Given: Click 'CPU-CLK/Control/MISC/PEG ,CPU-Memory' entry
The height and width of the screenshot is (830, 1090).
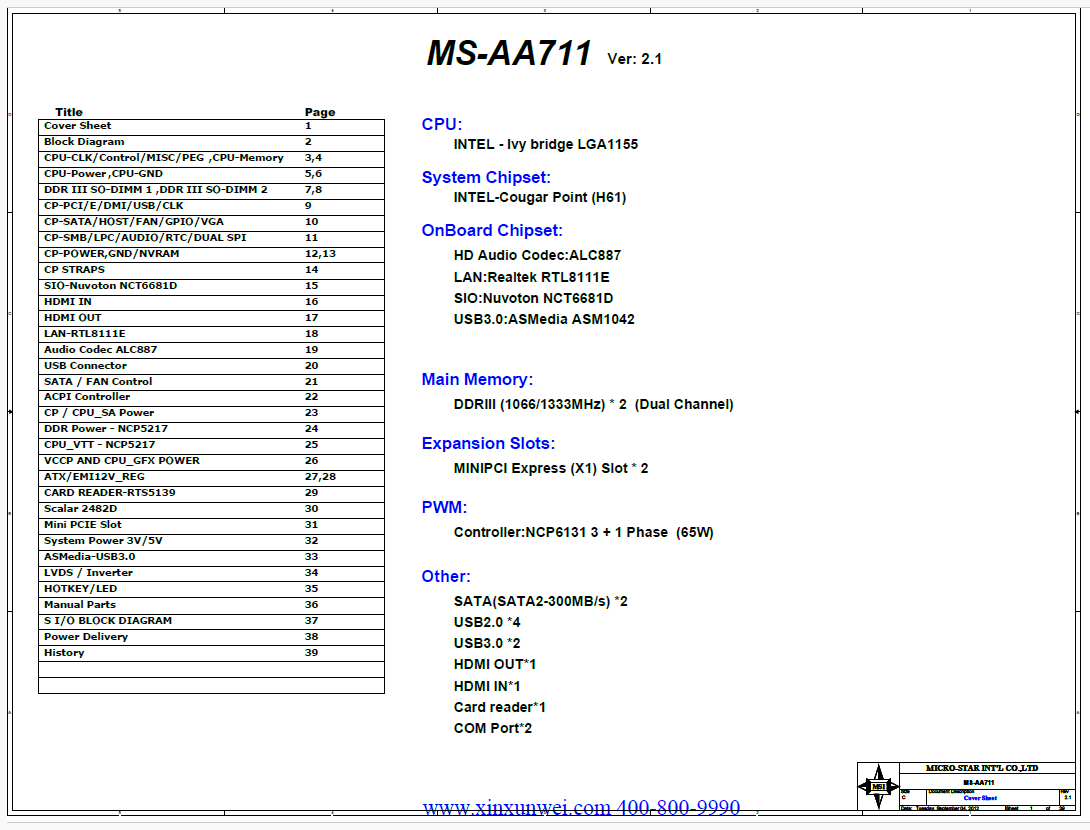Looking at the screenshot, I should (211, 158).
